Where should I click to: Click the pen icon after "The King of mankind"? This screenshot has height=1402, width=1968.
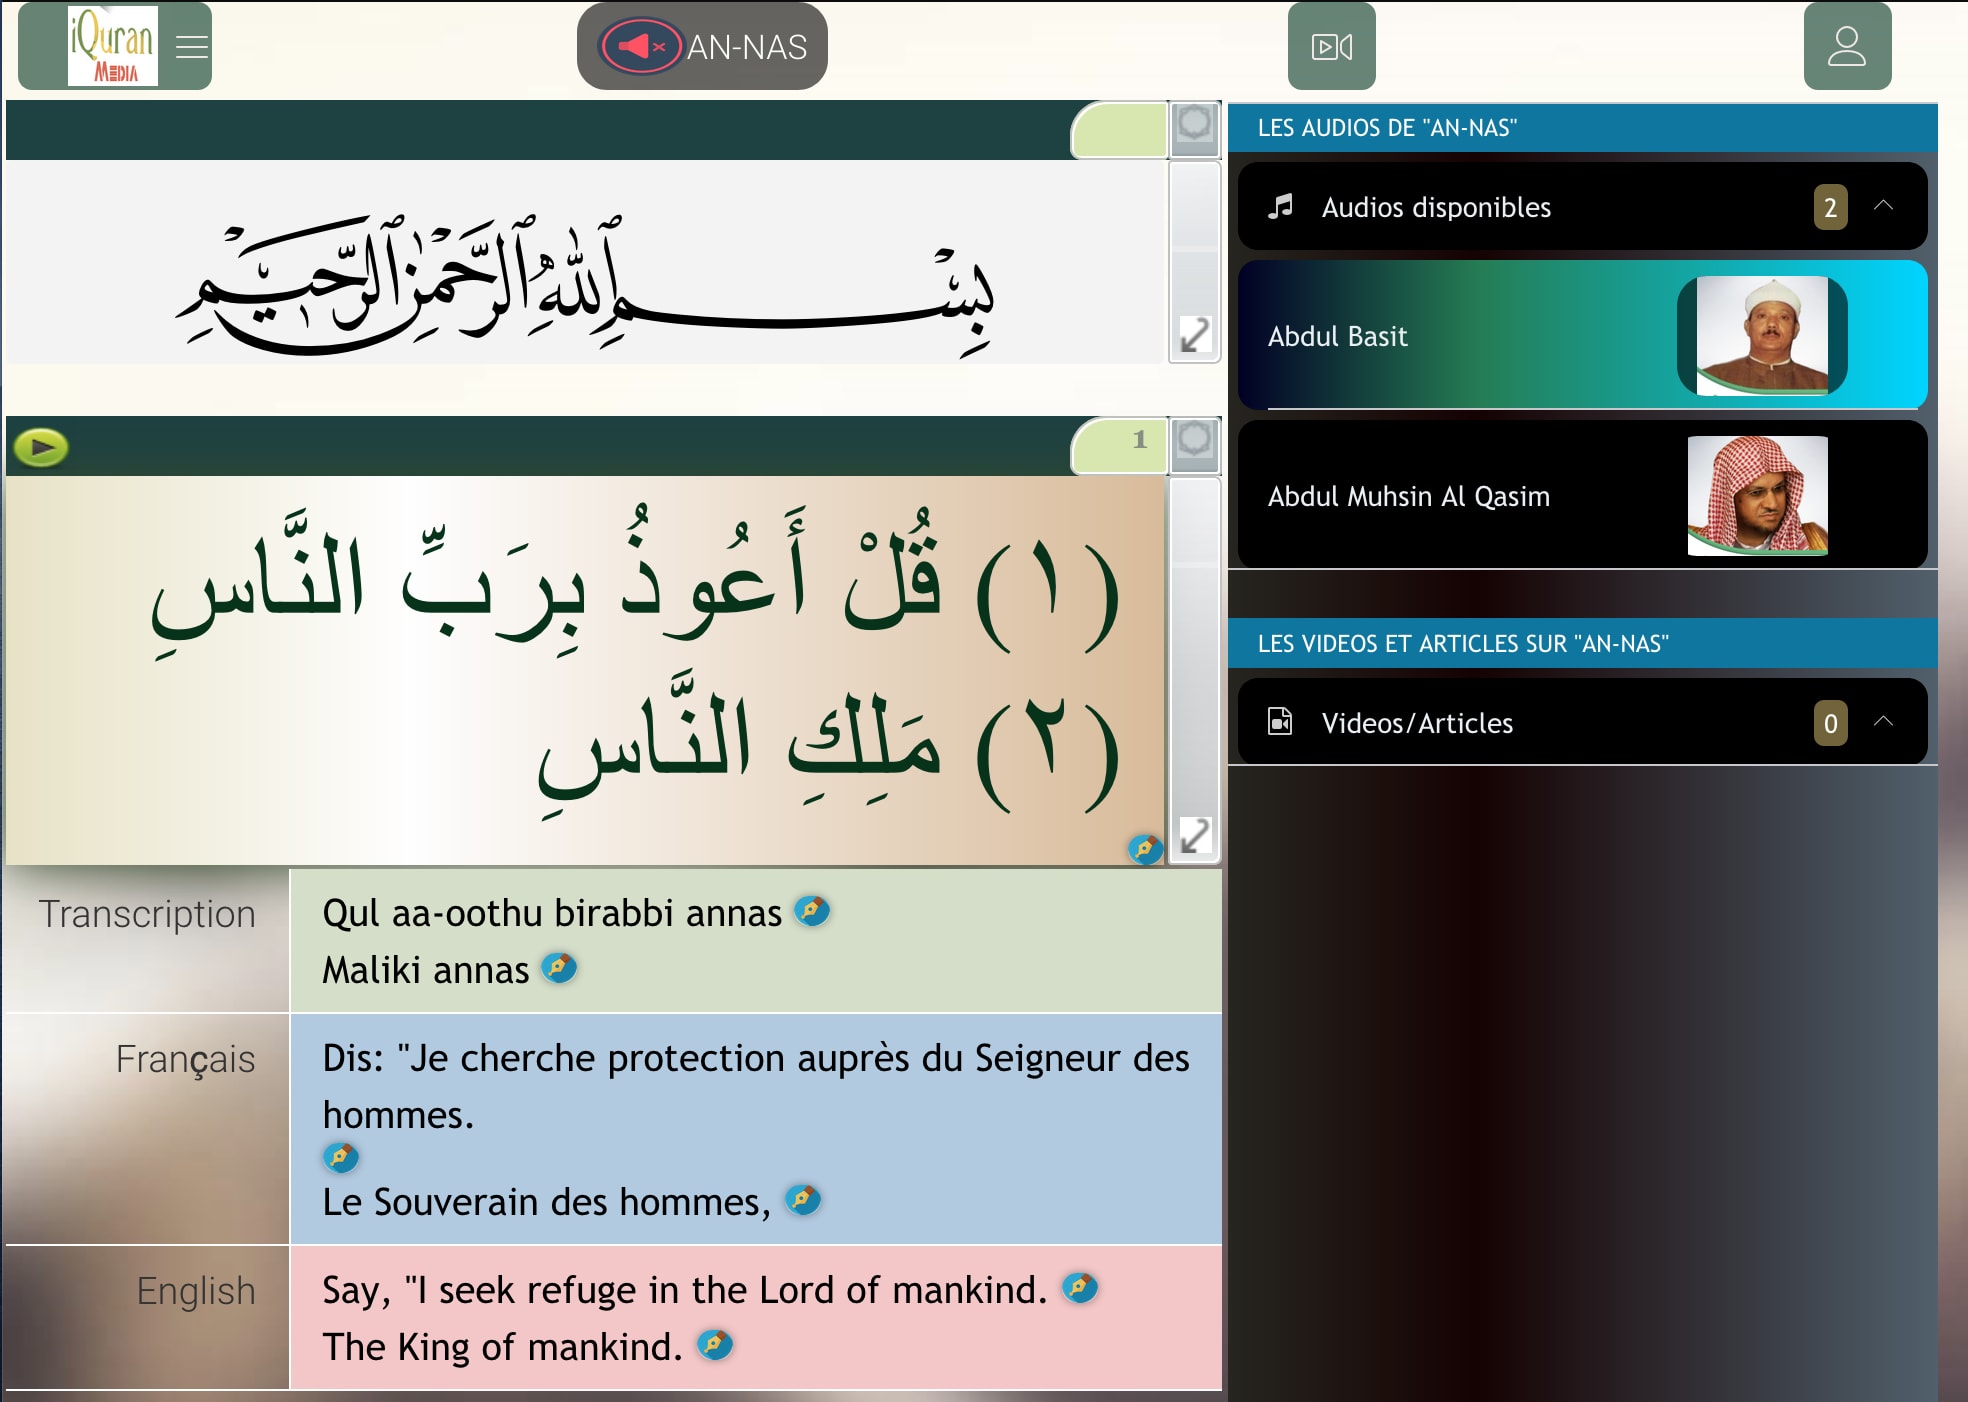714,1345
